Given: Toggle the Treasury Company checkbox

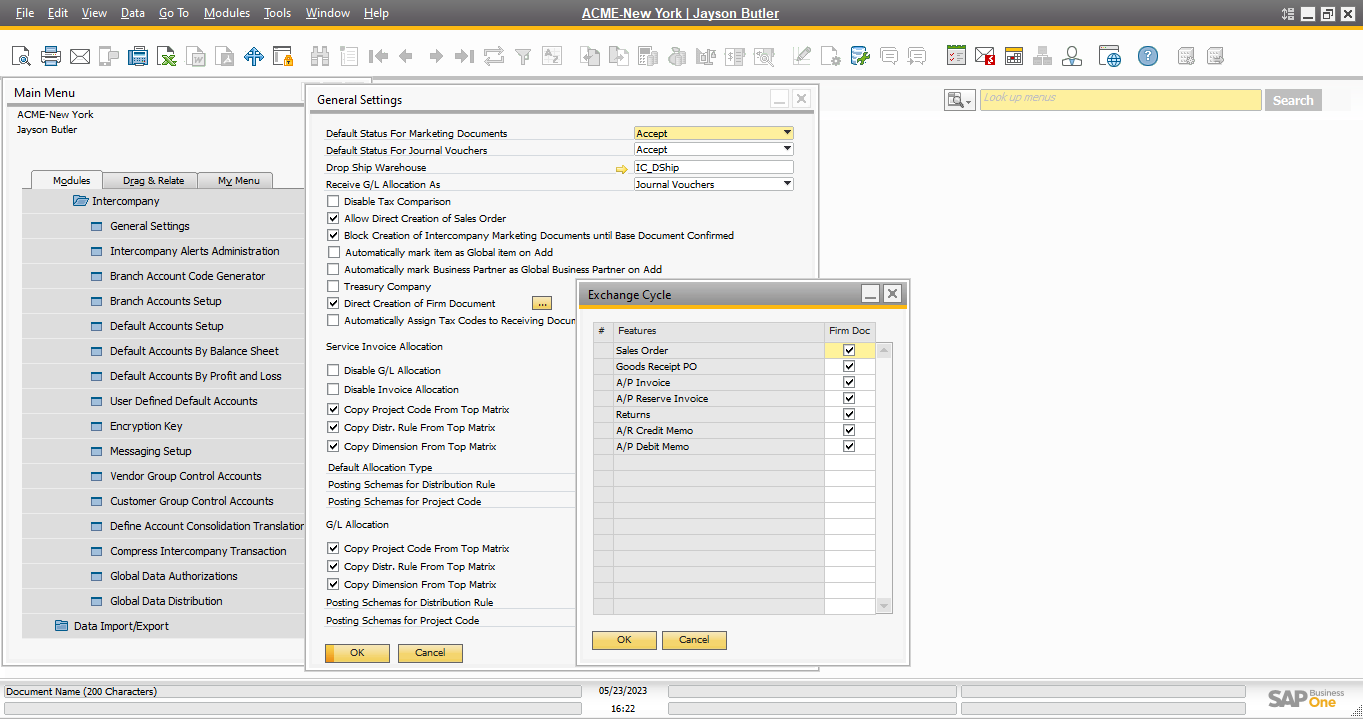Looking at the screenshot, I should pos(334,287).
